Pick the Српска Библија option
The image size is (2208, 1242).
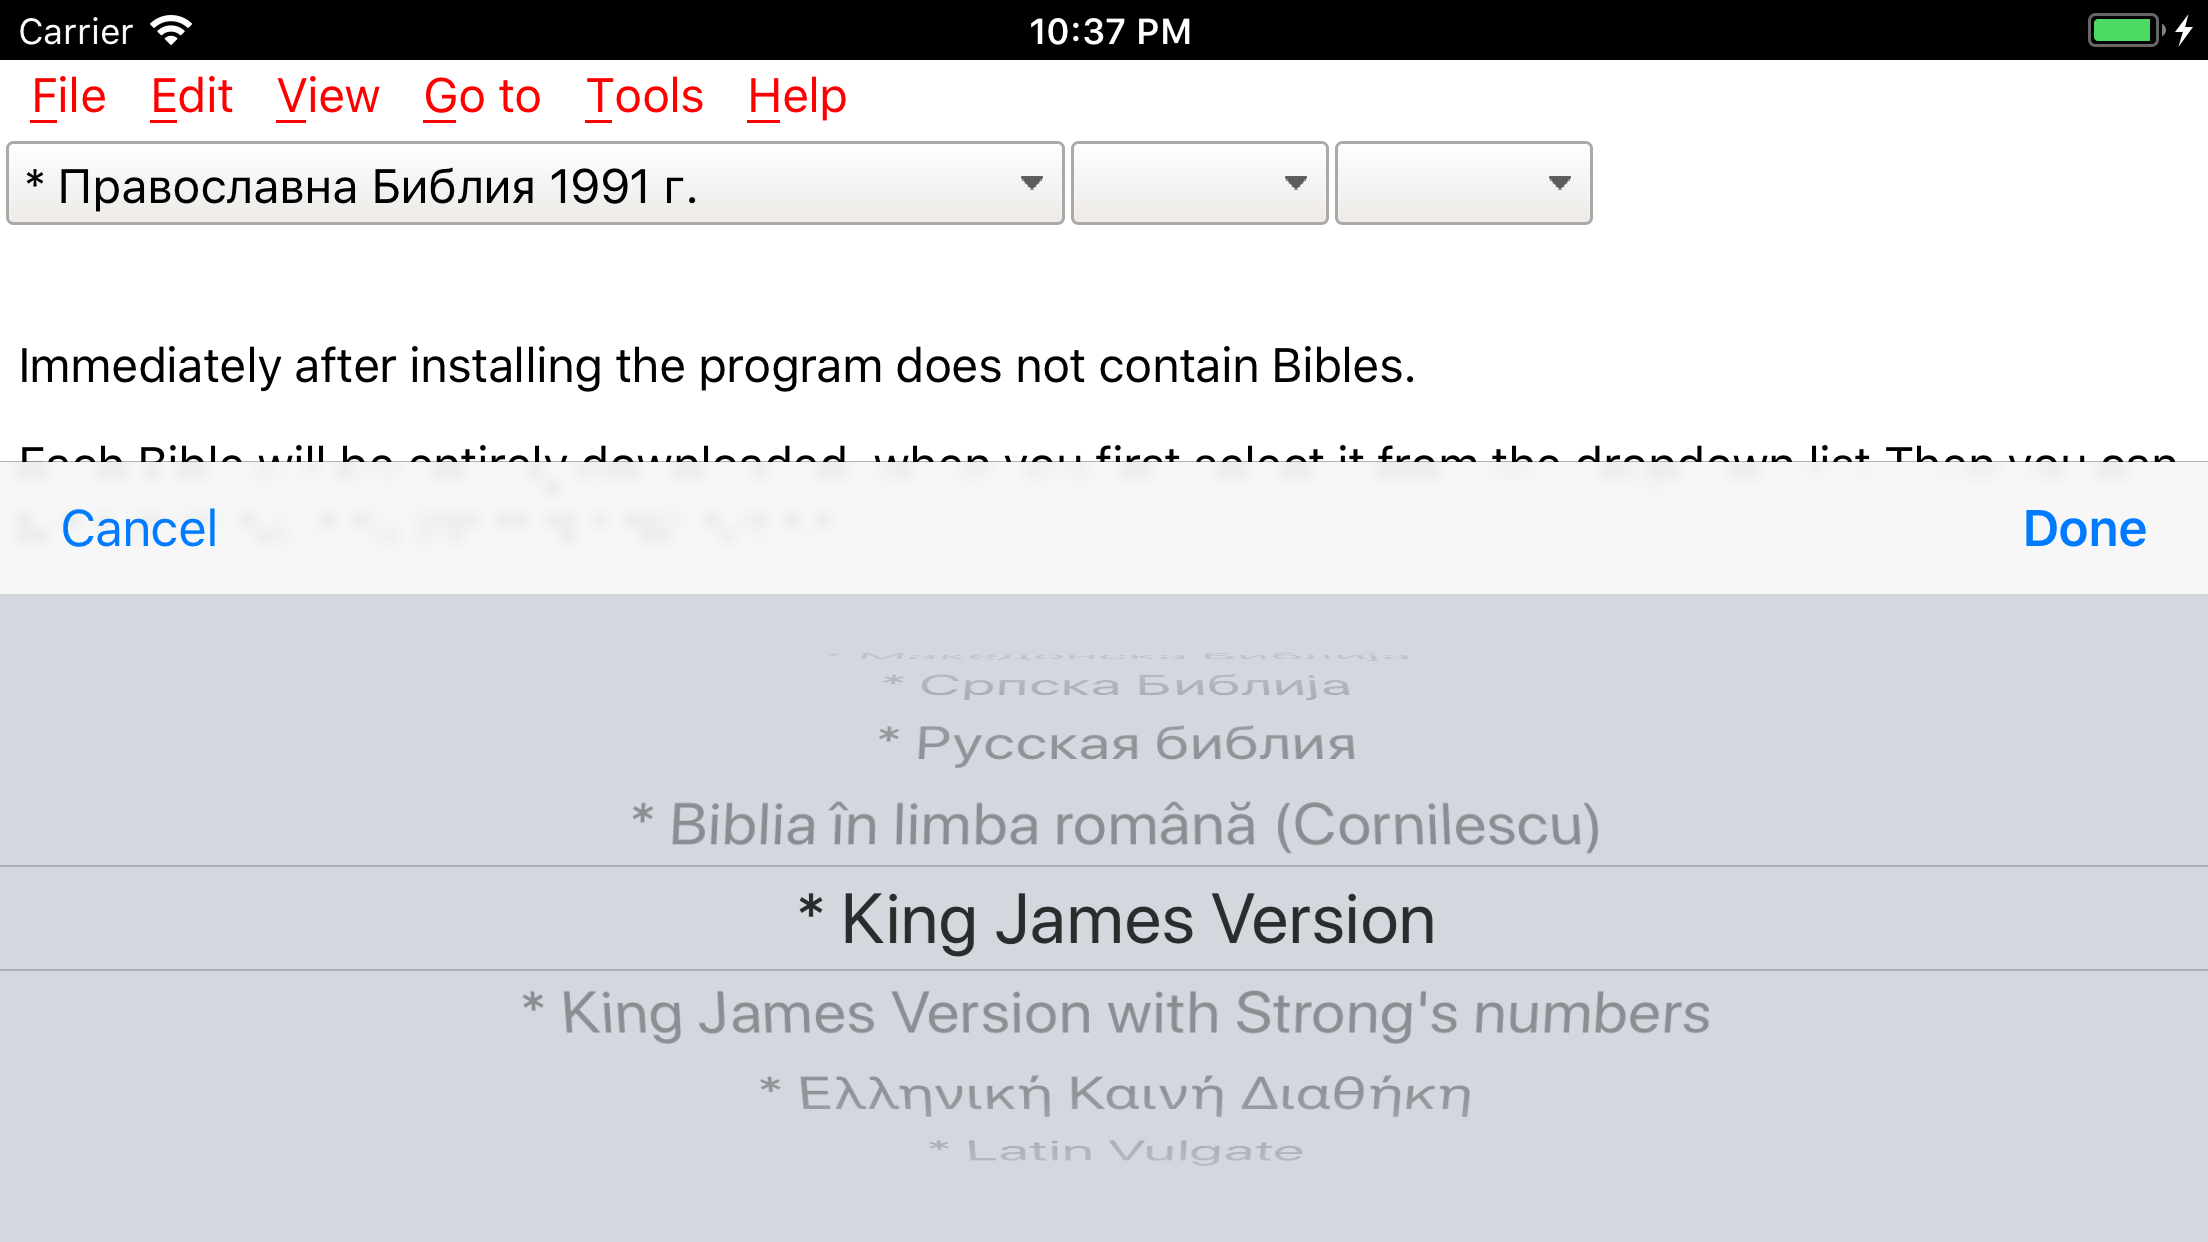(x=1116, y=685)
